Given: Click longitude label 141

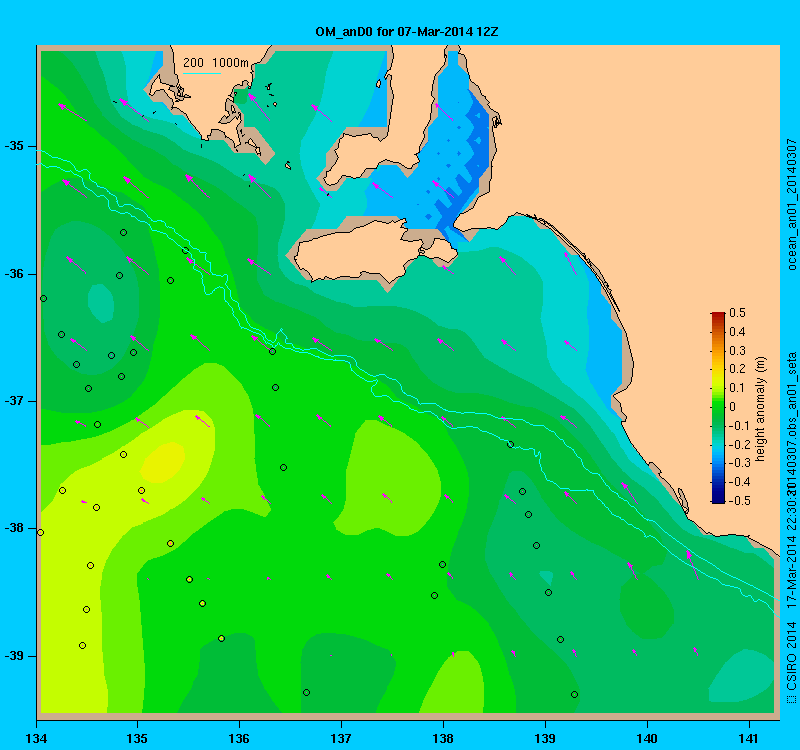Looking at the screenshot, I should 749,738.
